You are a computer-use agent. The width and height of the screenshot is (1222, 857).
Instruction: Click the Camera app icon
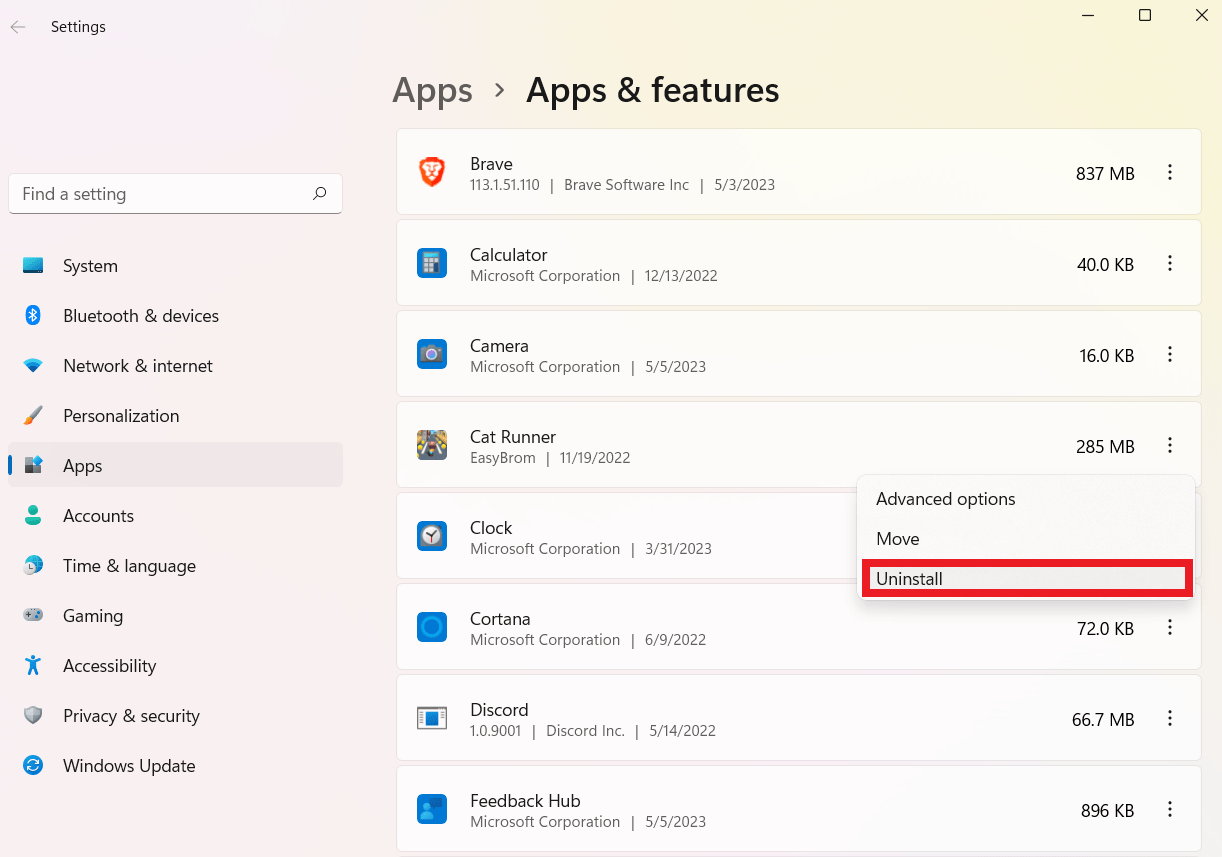click(432, 354)
